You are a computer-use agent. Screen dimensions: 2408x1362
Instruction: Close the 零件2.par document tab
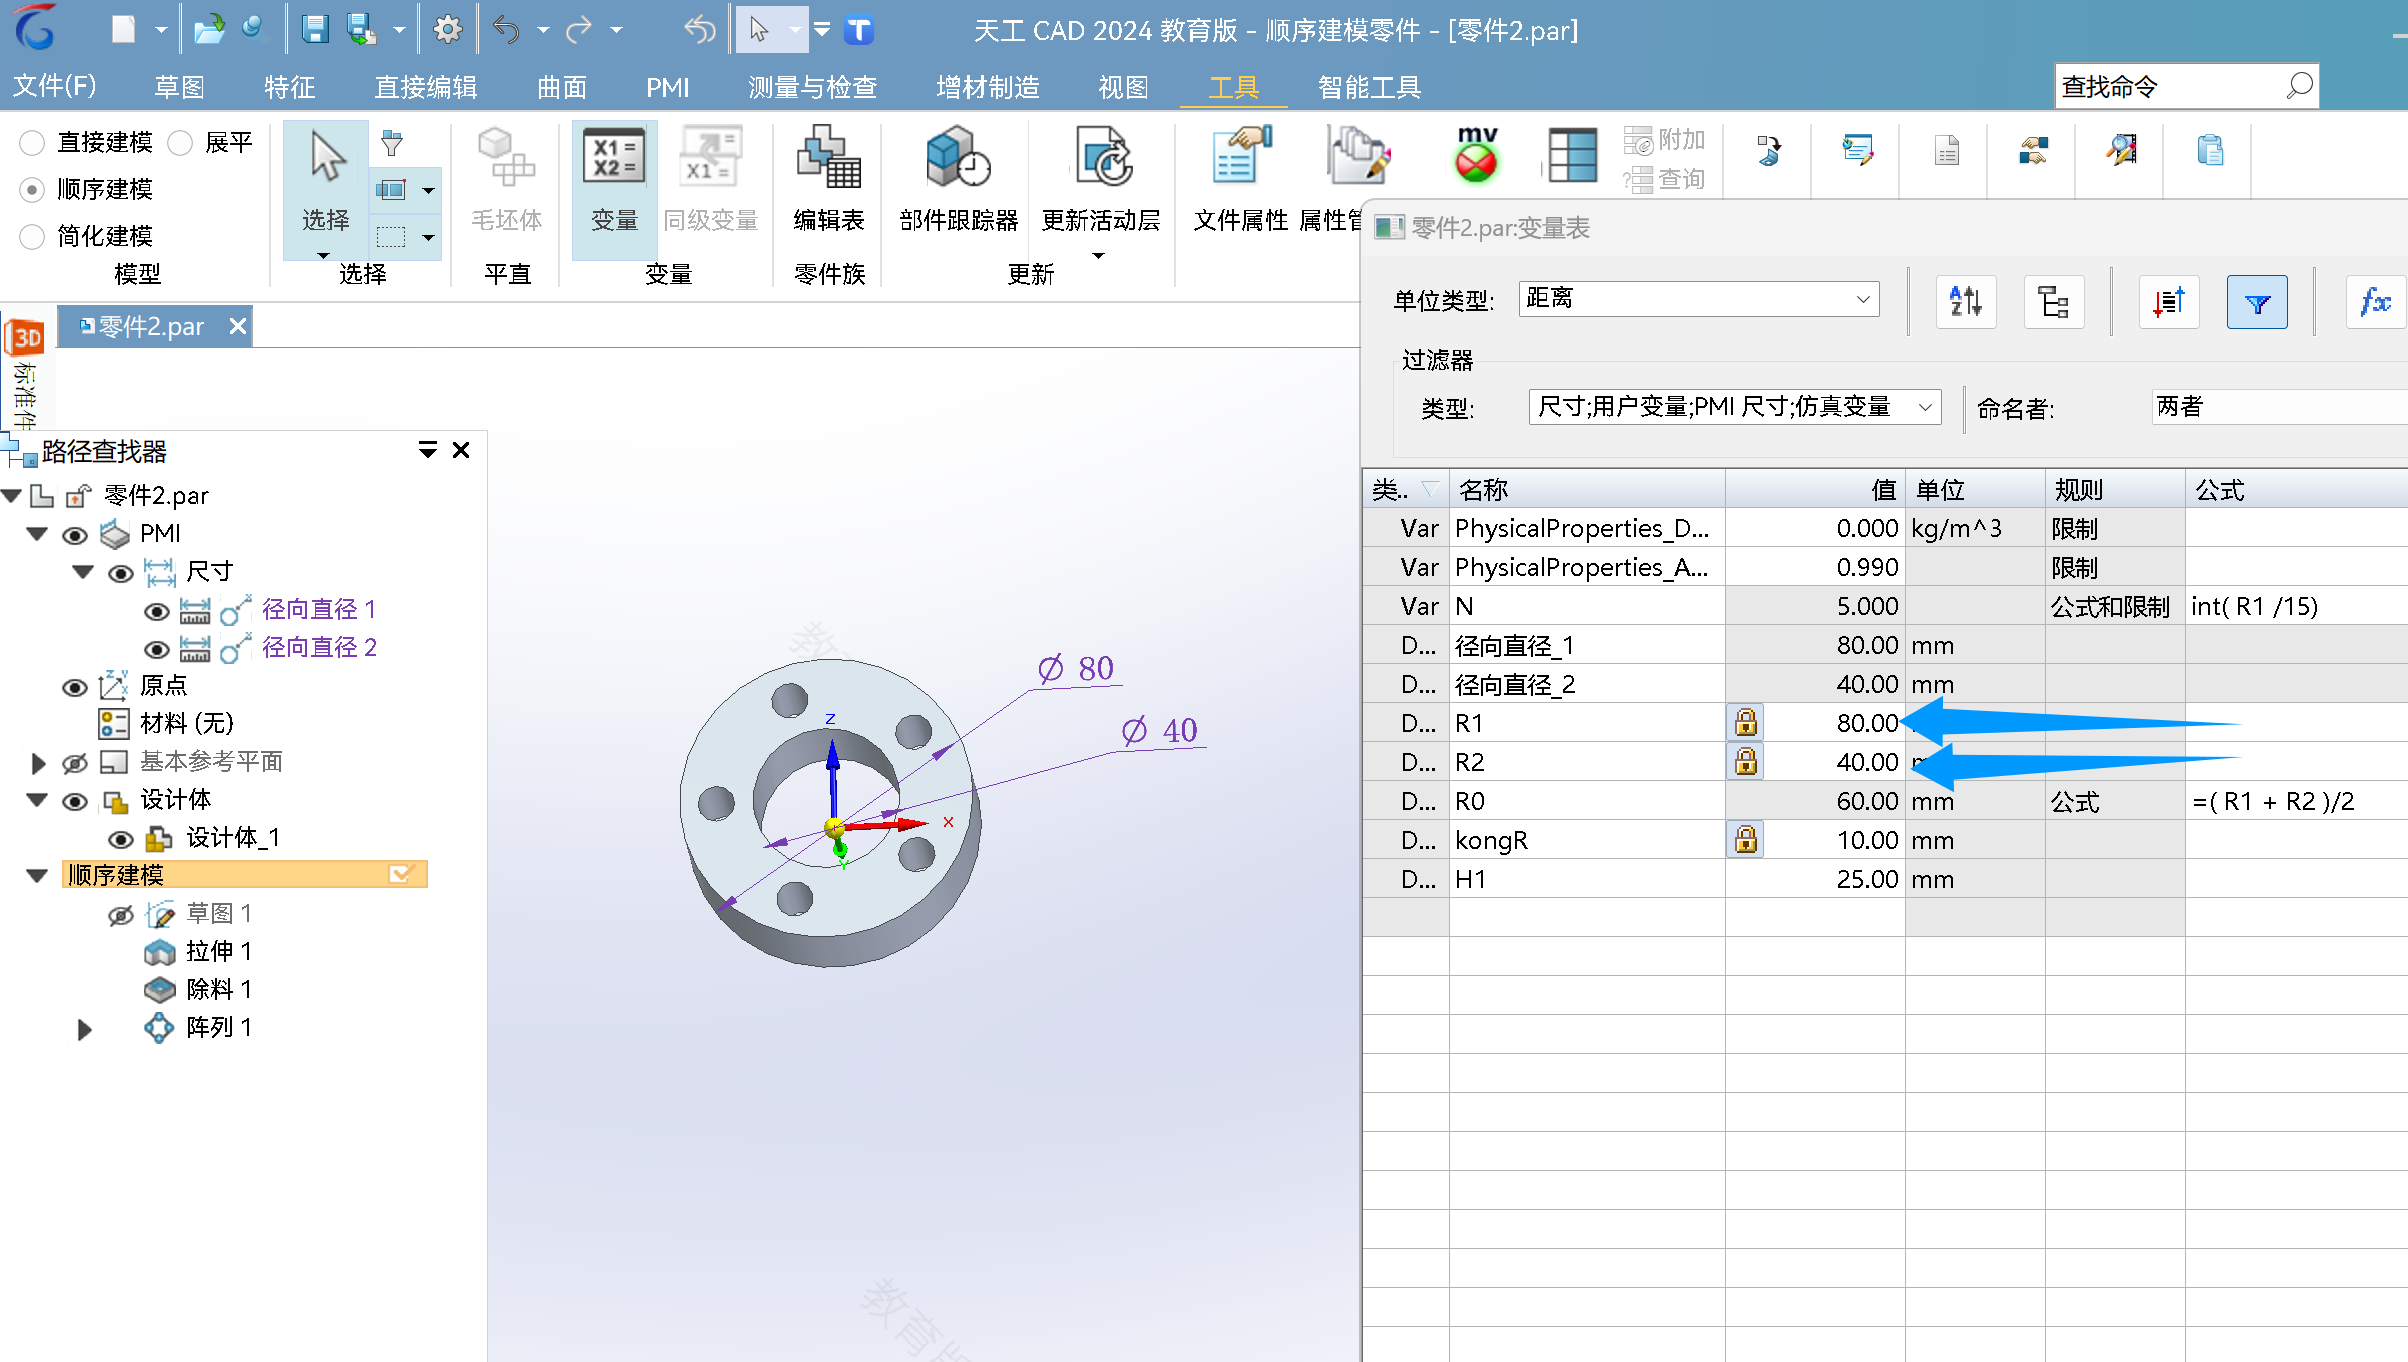(237, 326)
